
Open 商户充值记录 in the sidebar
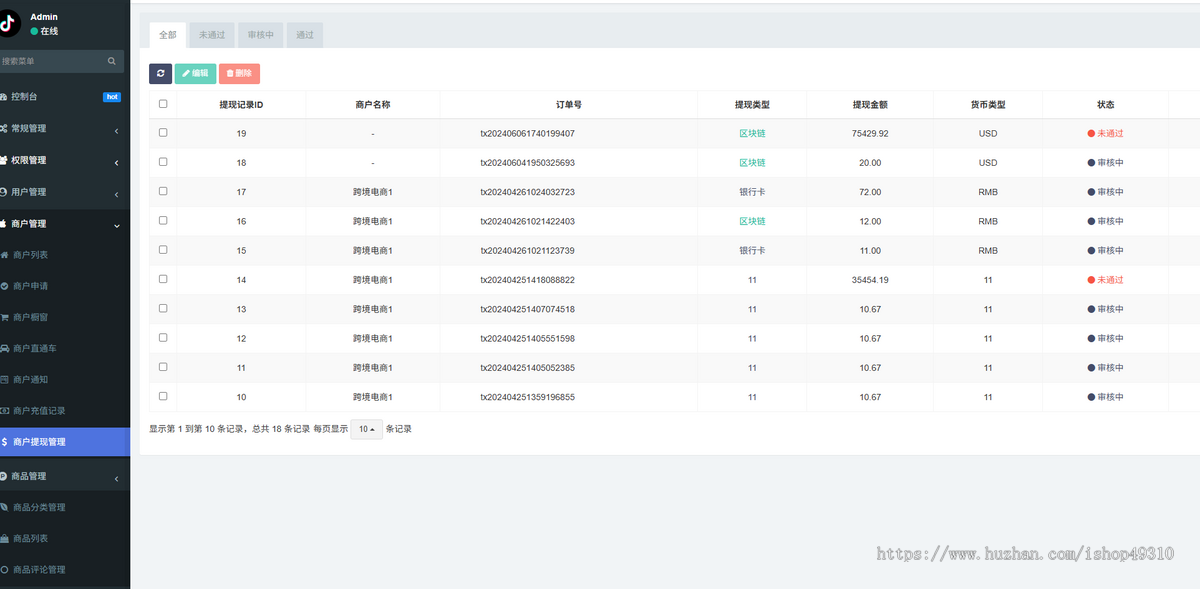pos(39,411)
